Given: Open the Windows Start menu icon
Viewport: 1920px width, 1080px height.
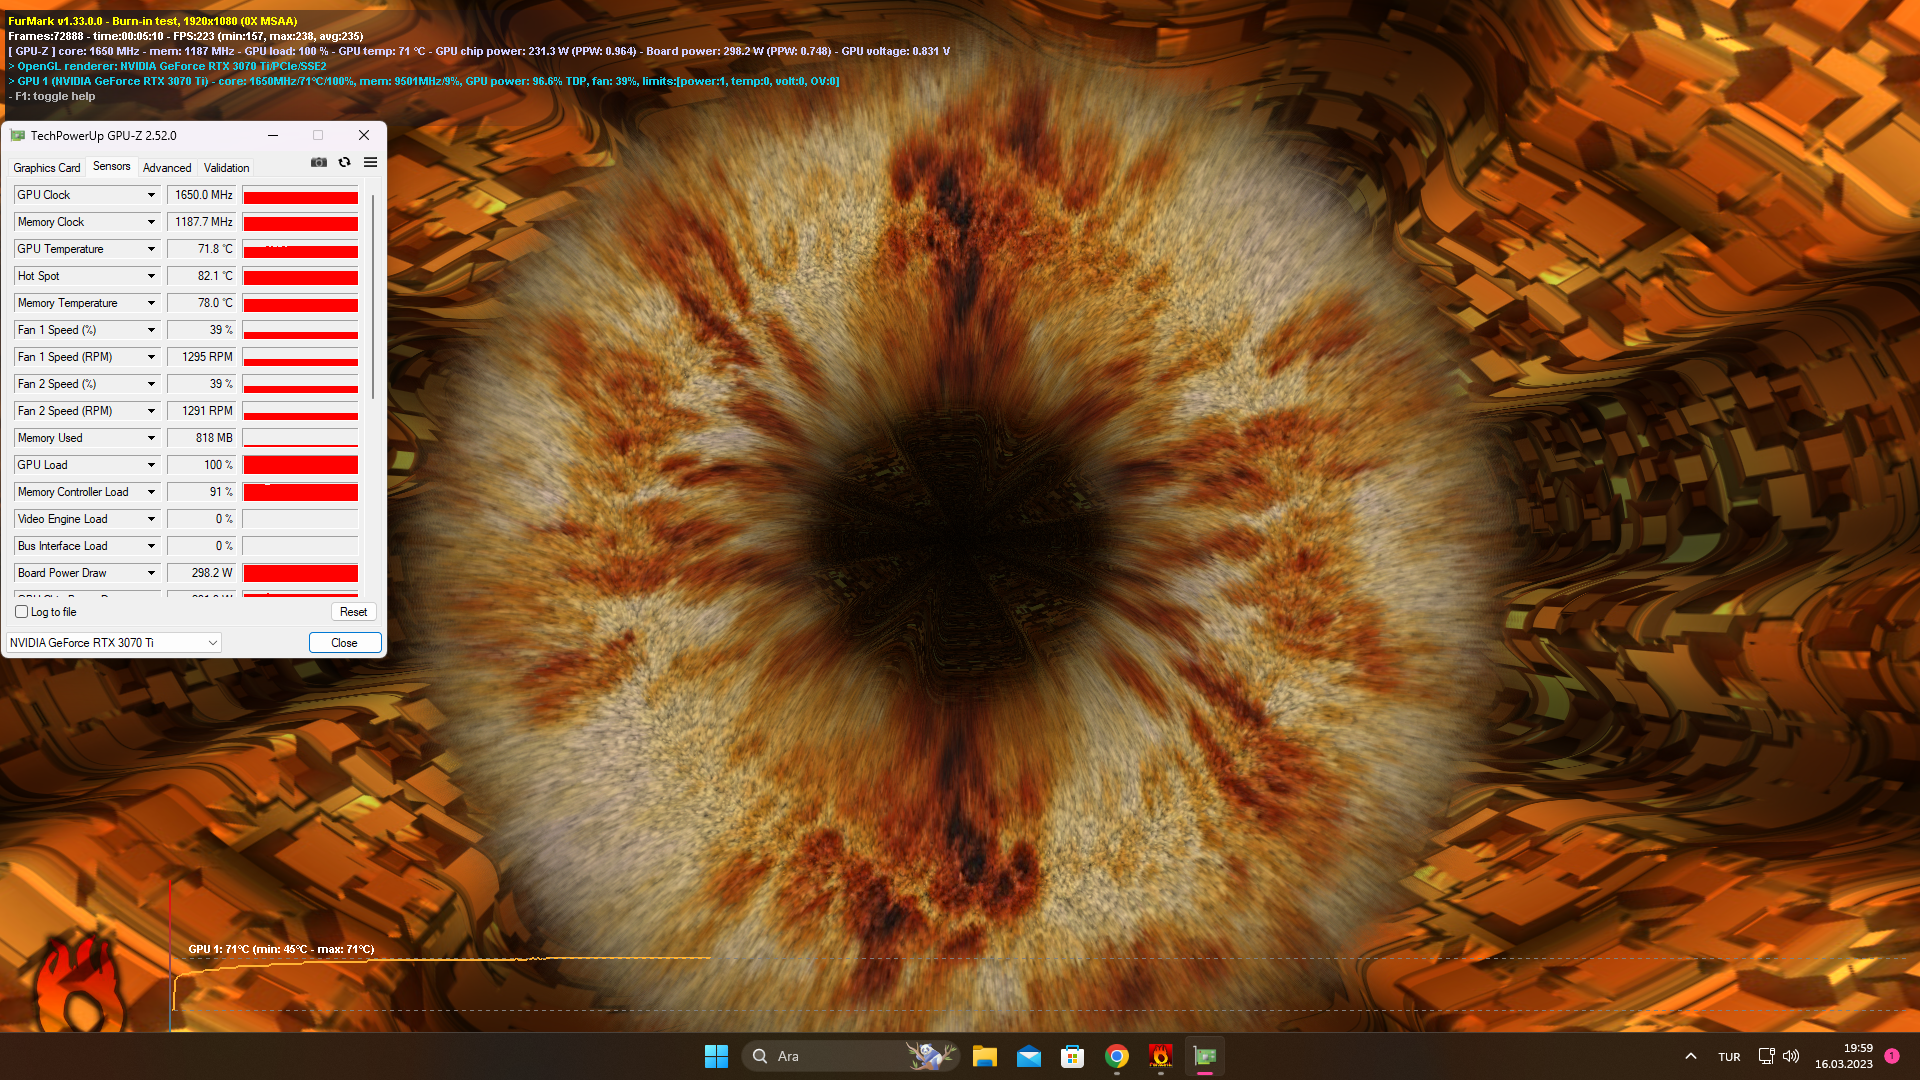Looking at the screenshot, I should [x=716, y=1056].
